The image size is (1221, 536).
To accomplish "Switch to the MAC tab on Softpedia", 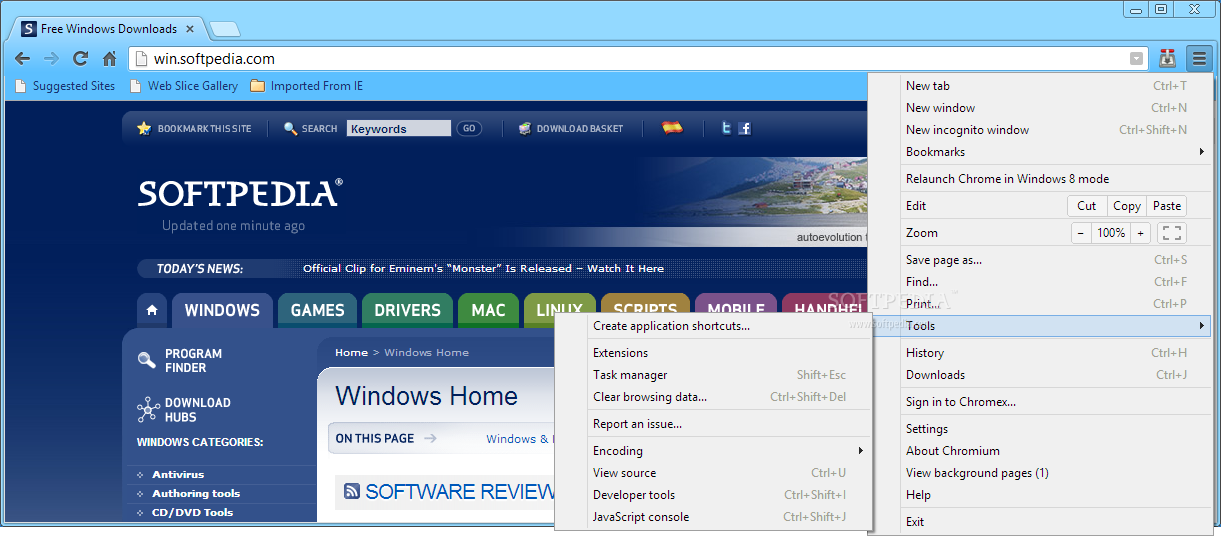I will [489, 310].
